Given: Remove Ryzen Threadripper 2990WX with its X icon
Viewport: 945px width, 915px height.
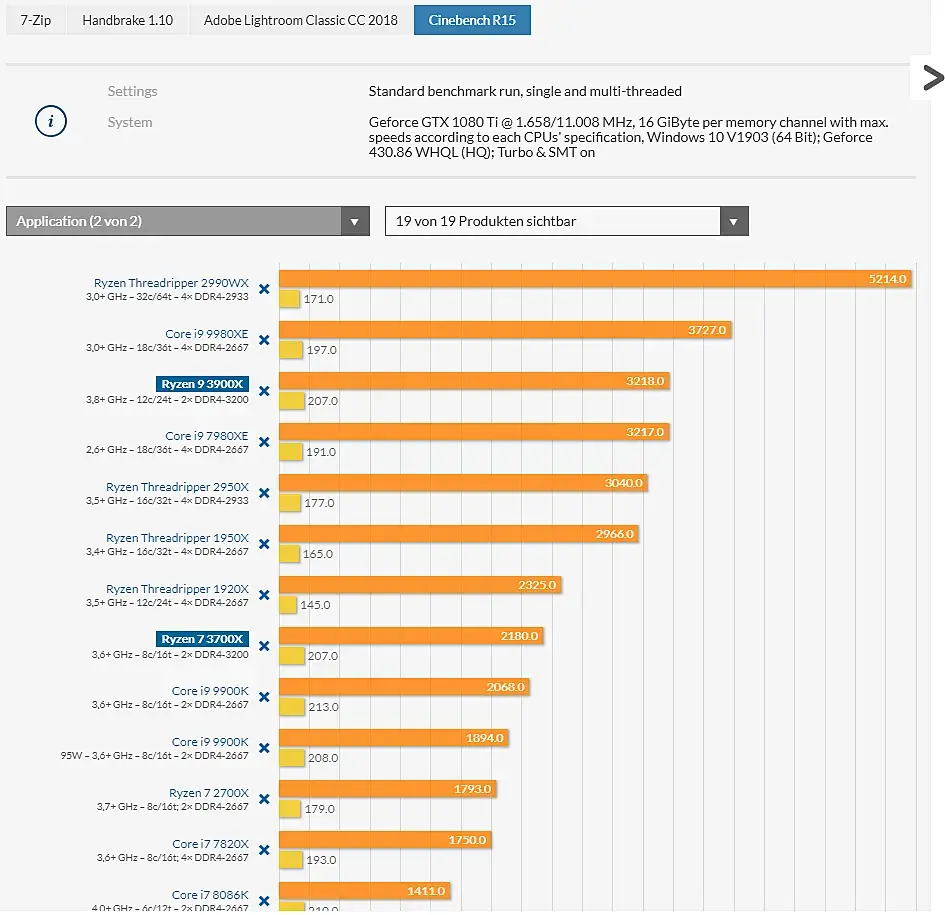Looking at the screenshot, I should pos(264,289).
